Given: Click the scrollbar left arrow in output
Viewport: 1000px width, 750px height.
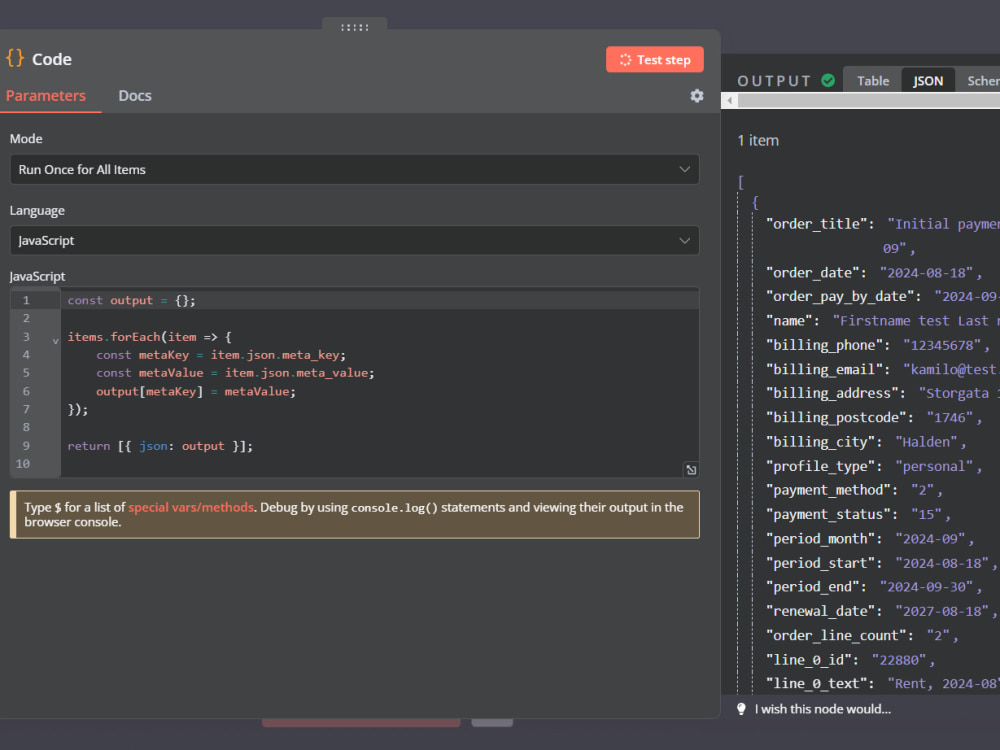Looking at the screenshot, I should pos(729,100).
